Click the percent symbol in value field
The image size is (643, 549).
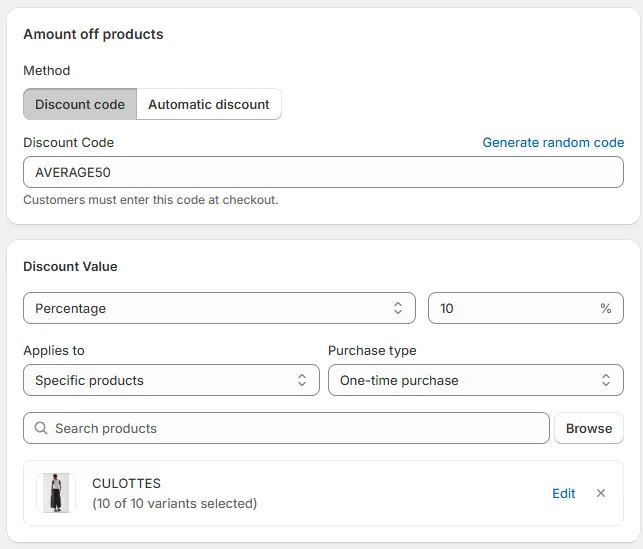(605, 308)
